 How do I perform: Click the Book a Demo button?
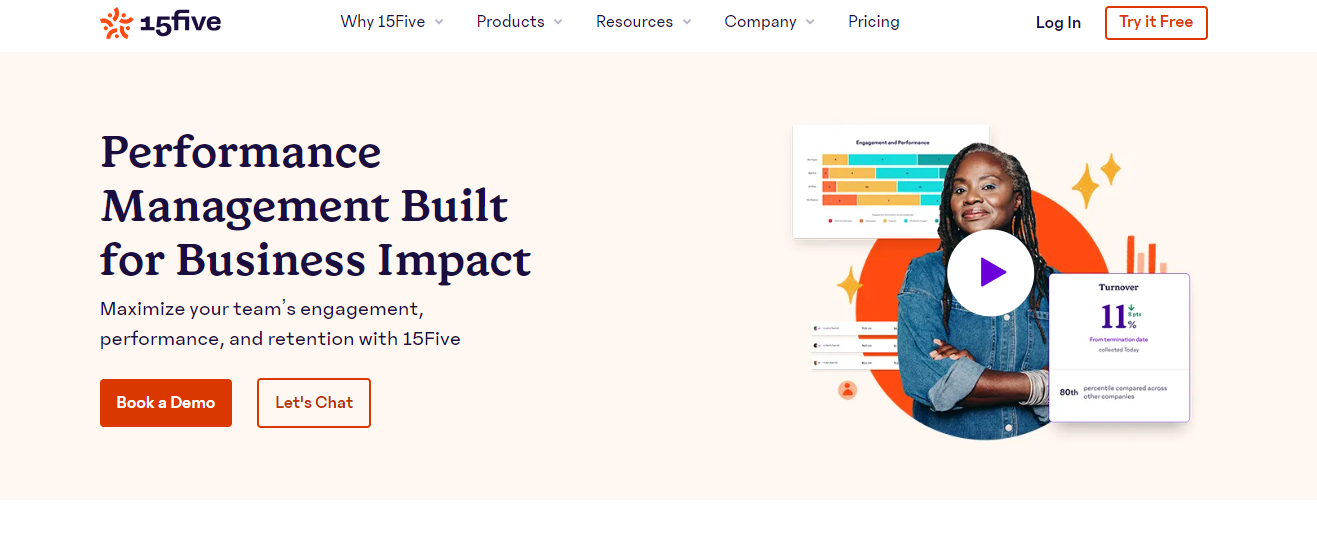tap(166, 403)
